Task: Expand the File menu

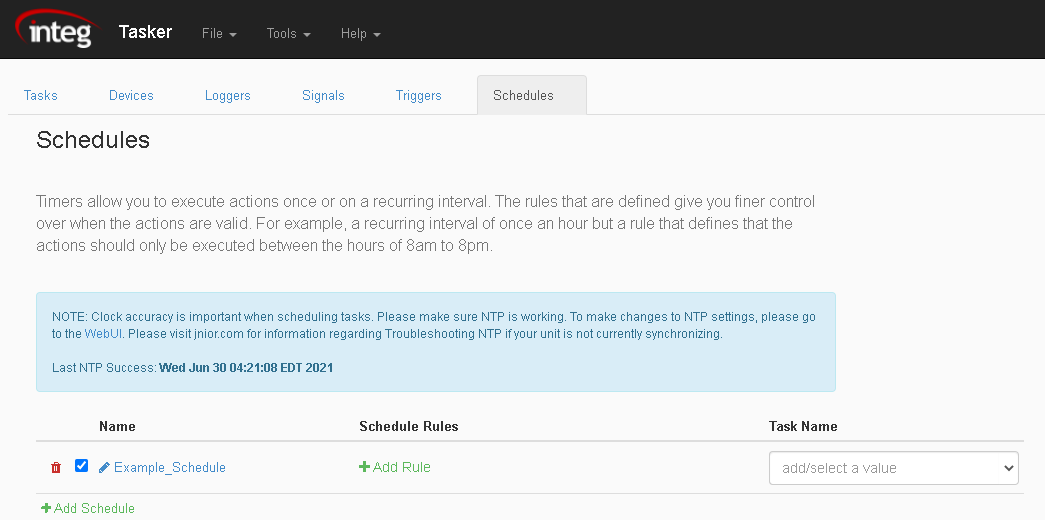Action: 219,33
